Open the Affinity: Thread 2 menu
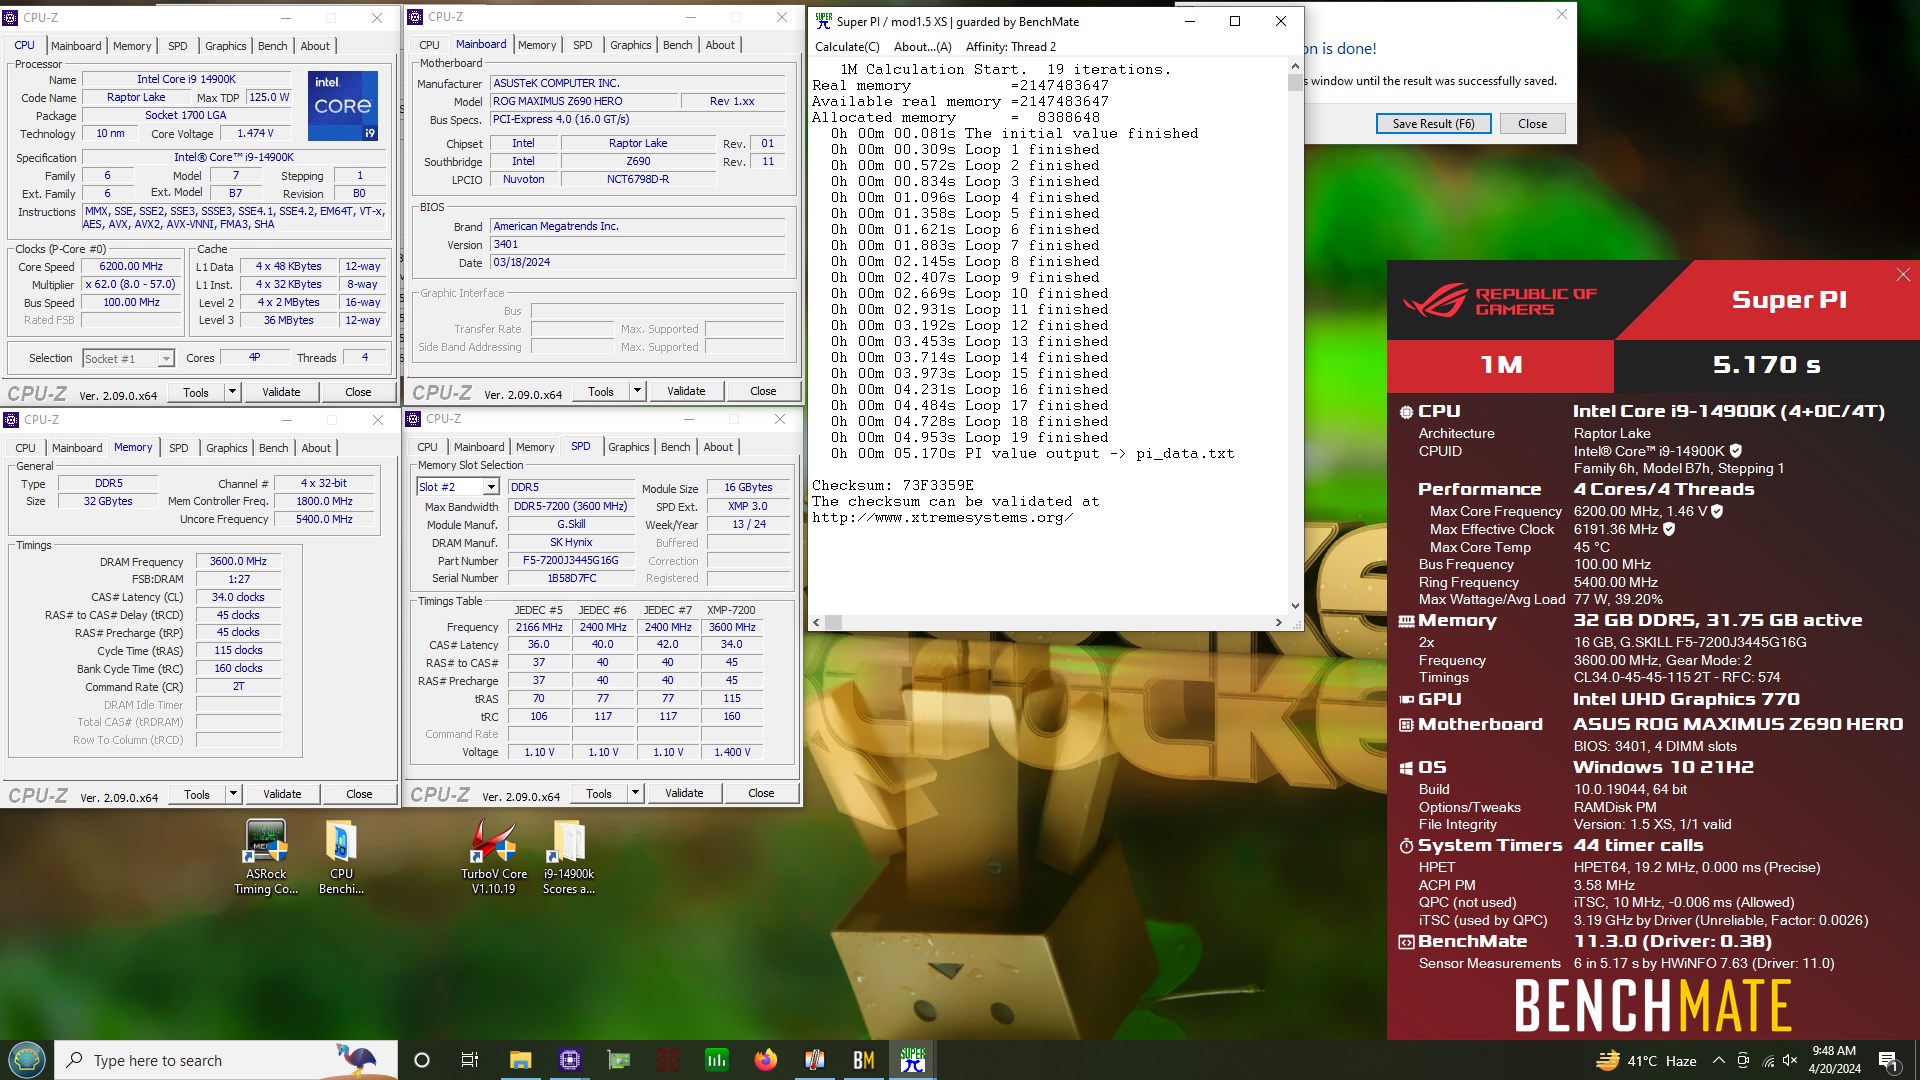This screenshot has width=1920, height=1080. click(1010, 47)
